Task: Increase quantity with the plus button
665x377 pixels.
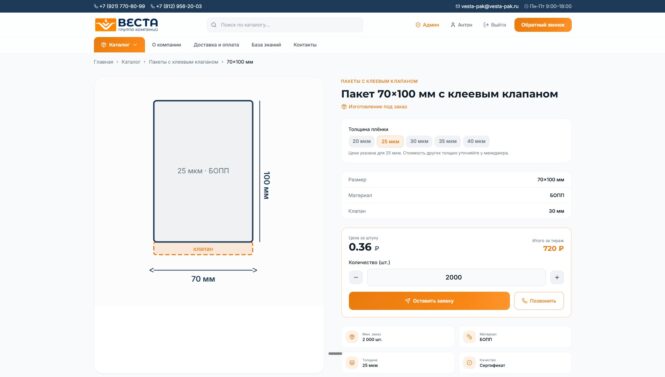Action: 557,277
